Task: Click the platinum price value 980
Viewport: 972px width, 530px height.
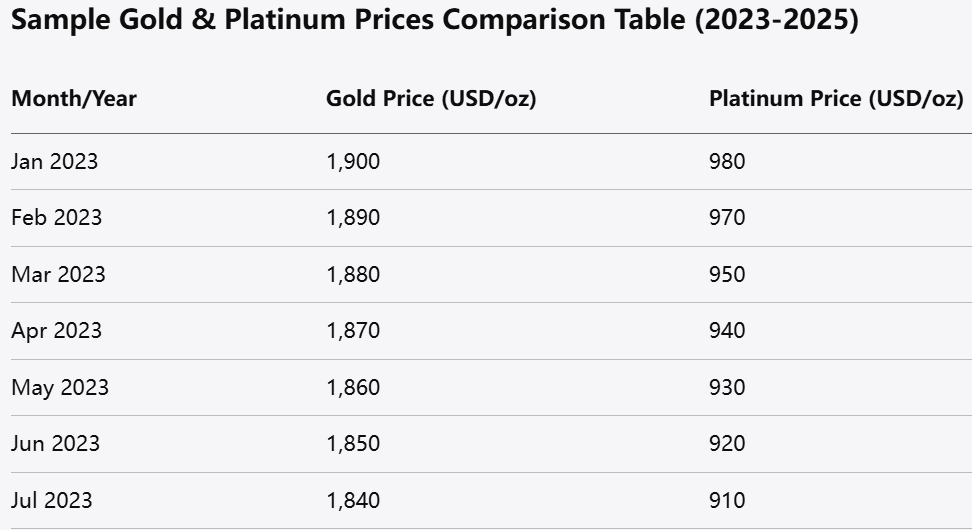Action: point(727,161)
